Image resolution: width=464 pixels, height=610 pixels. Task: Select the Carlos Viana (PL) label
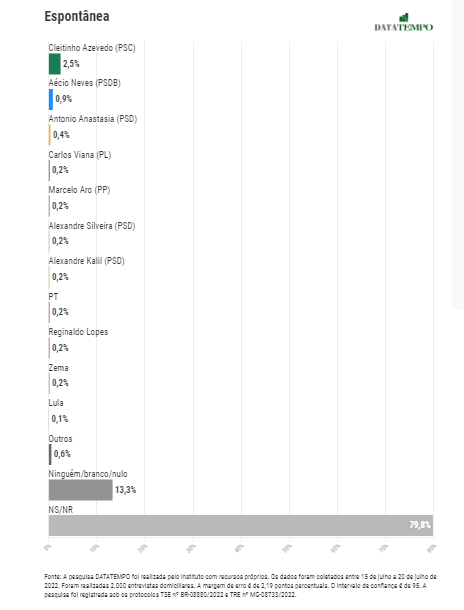tap(80, 155)
